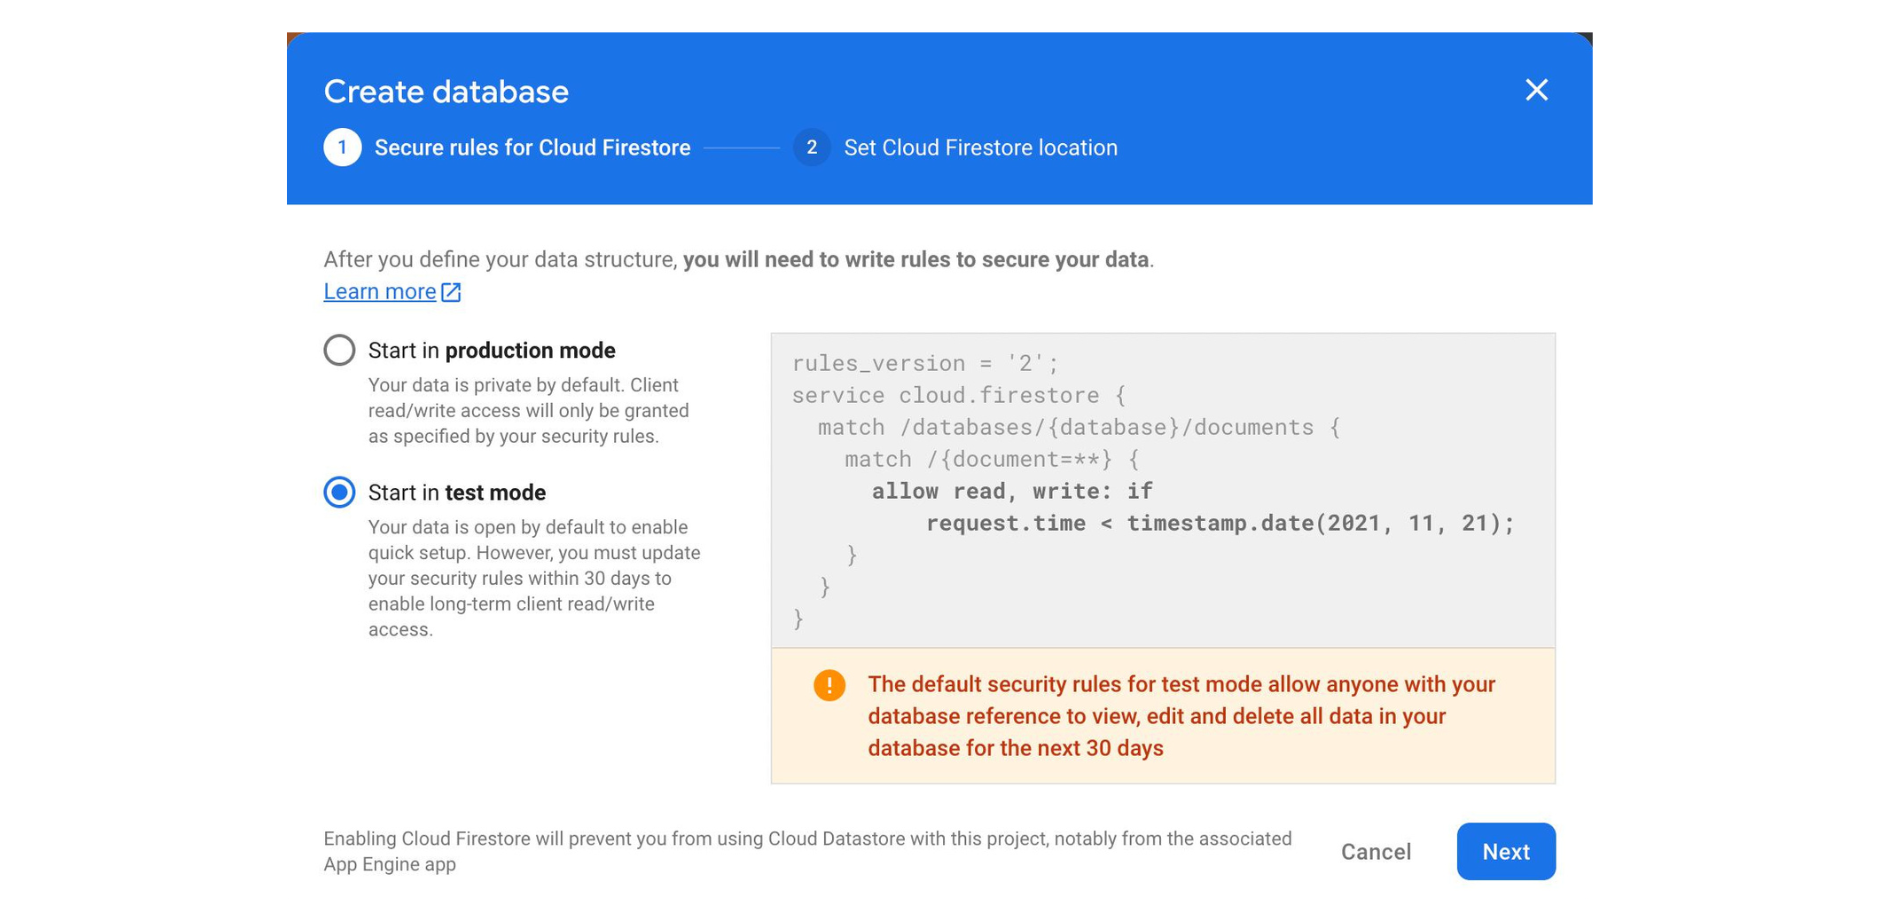Click the Enabling Cloud Firestore notice text

tap(807, 851)
